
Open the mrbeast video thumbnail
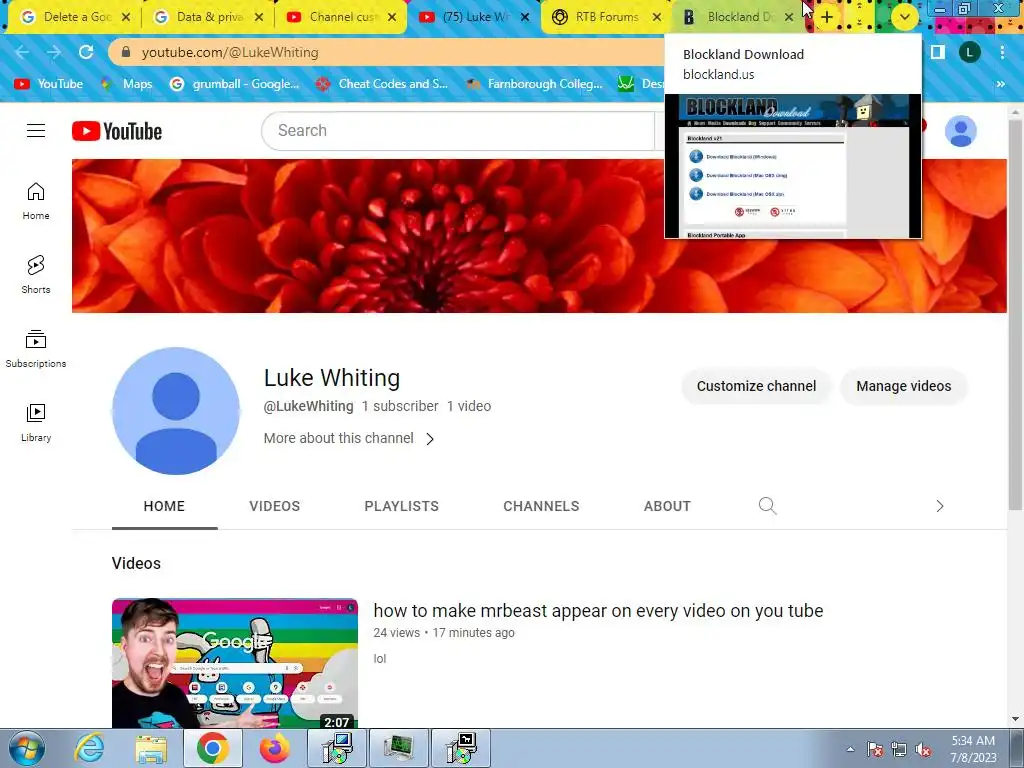[235, 664]
